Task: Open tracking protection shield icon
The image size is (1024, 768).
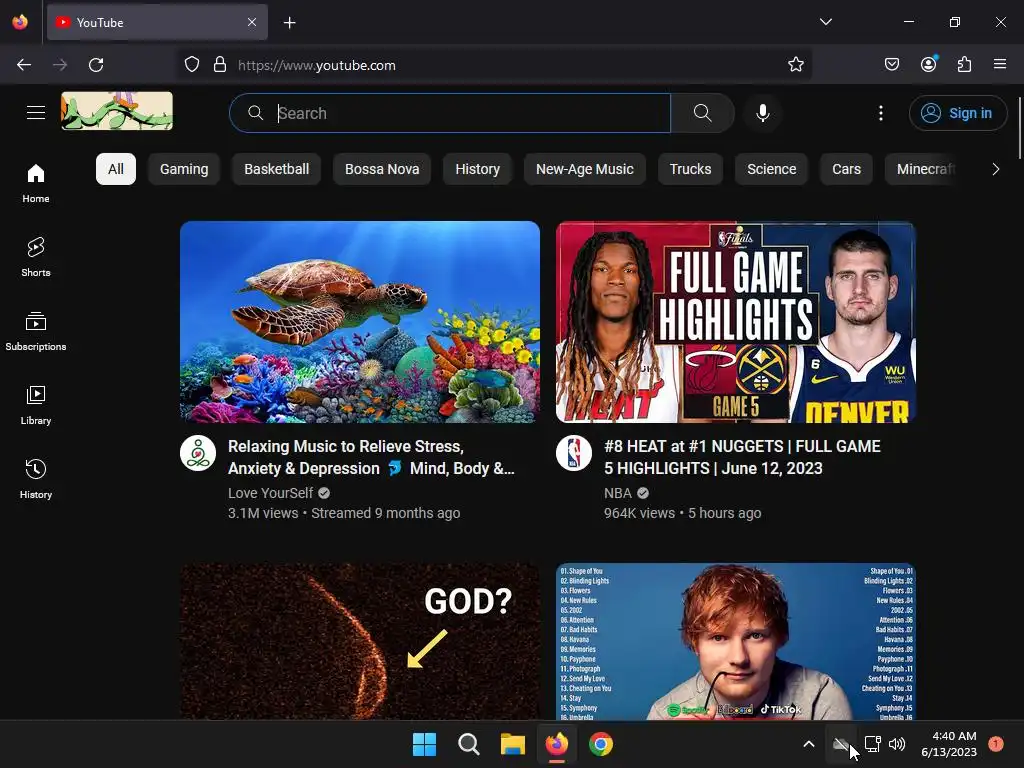Action: click(191, 65)
